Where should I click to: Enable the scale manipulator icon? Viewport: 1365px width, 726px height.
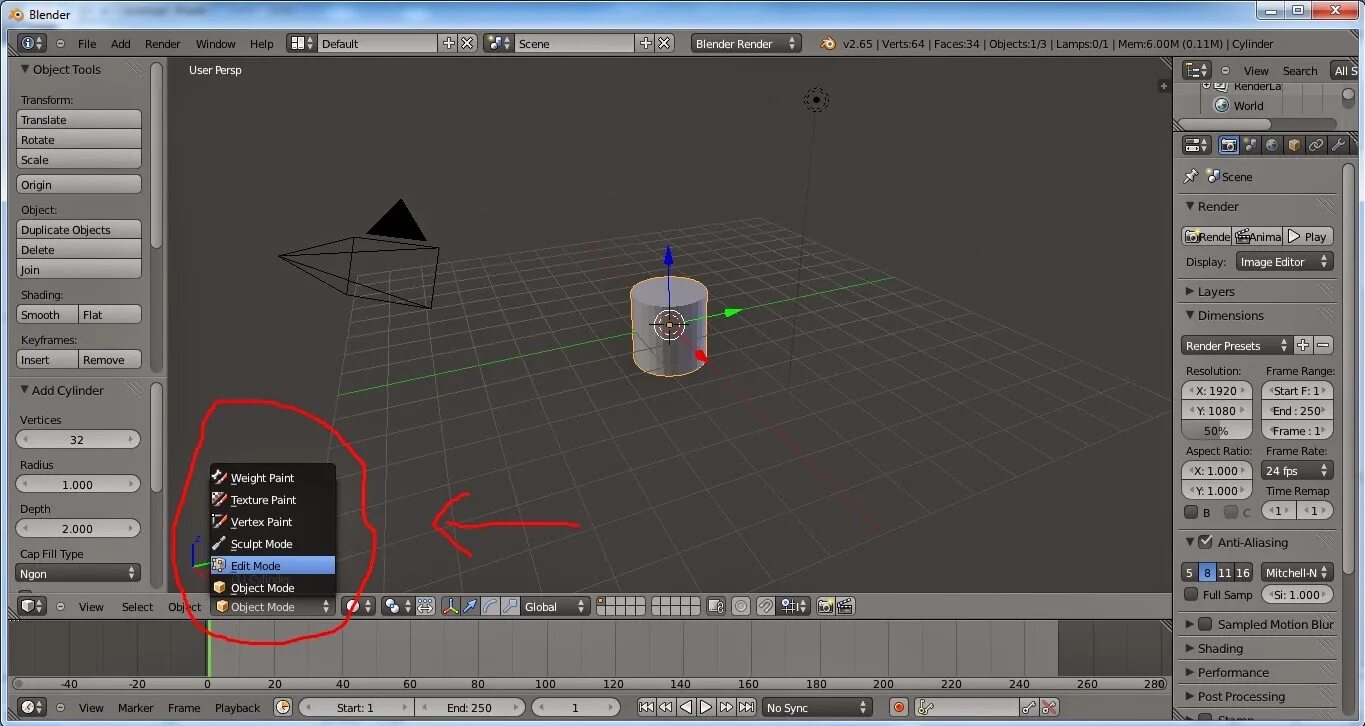[510, 606]
